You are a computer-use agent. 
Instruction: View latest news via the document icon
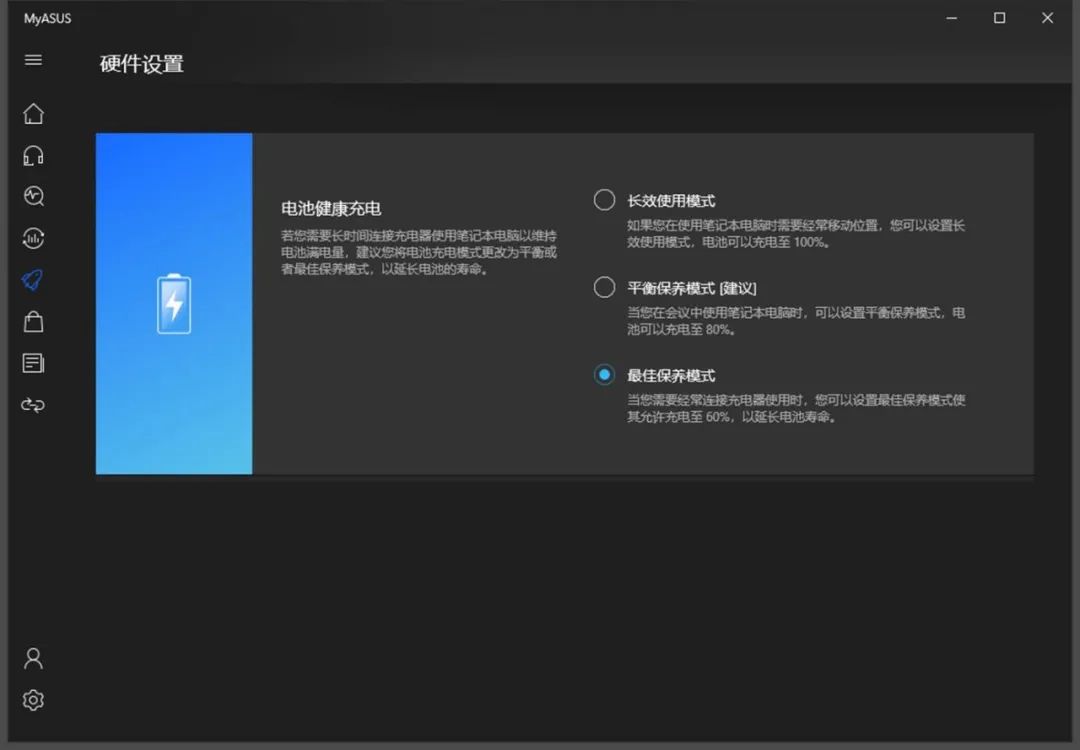point(33,363)
